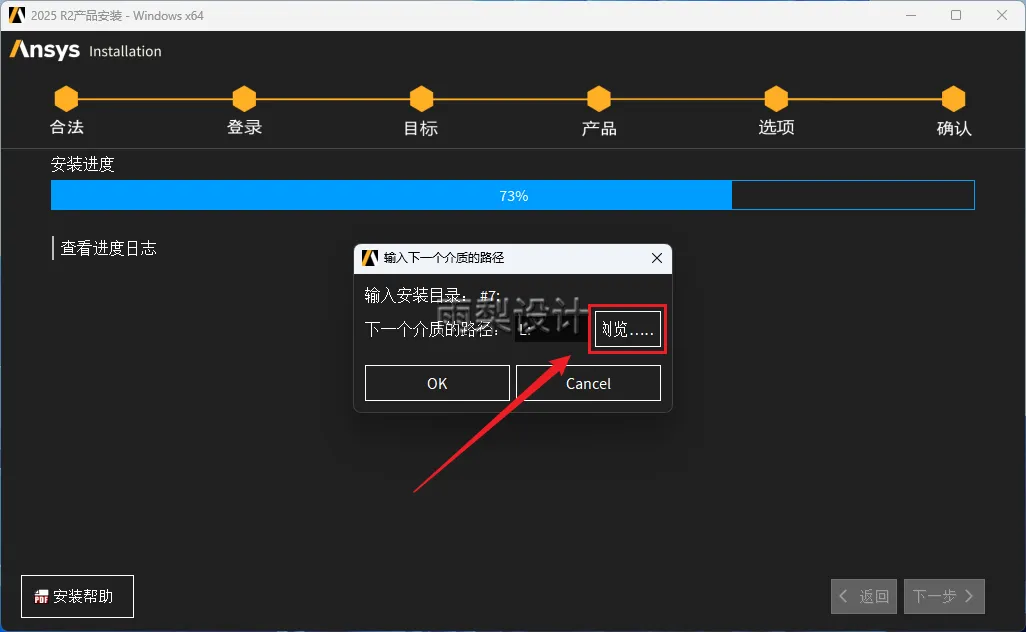Cancel the next media path dialog

click(588, 383)
